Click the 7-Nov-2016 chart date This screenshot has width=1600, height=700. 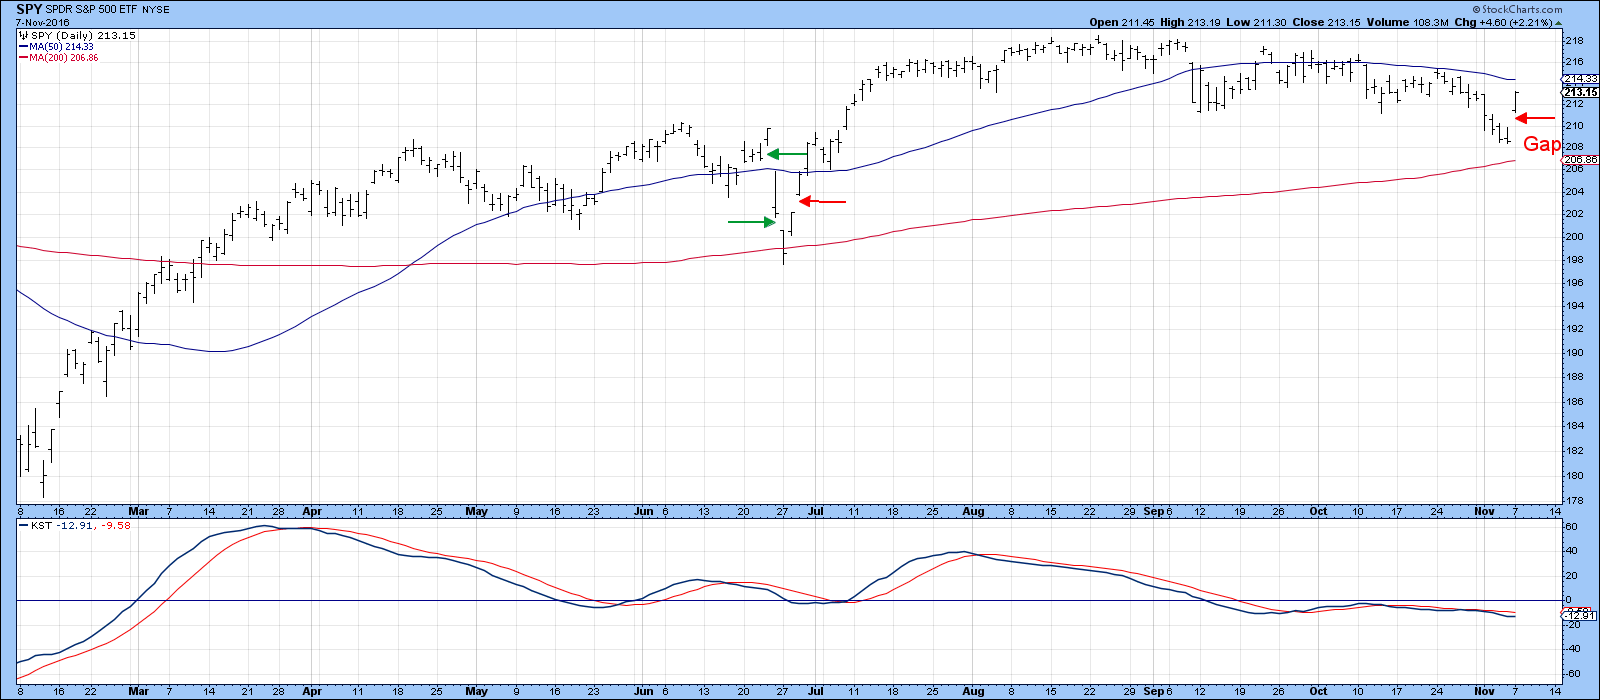pos(43,23)
